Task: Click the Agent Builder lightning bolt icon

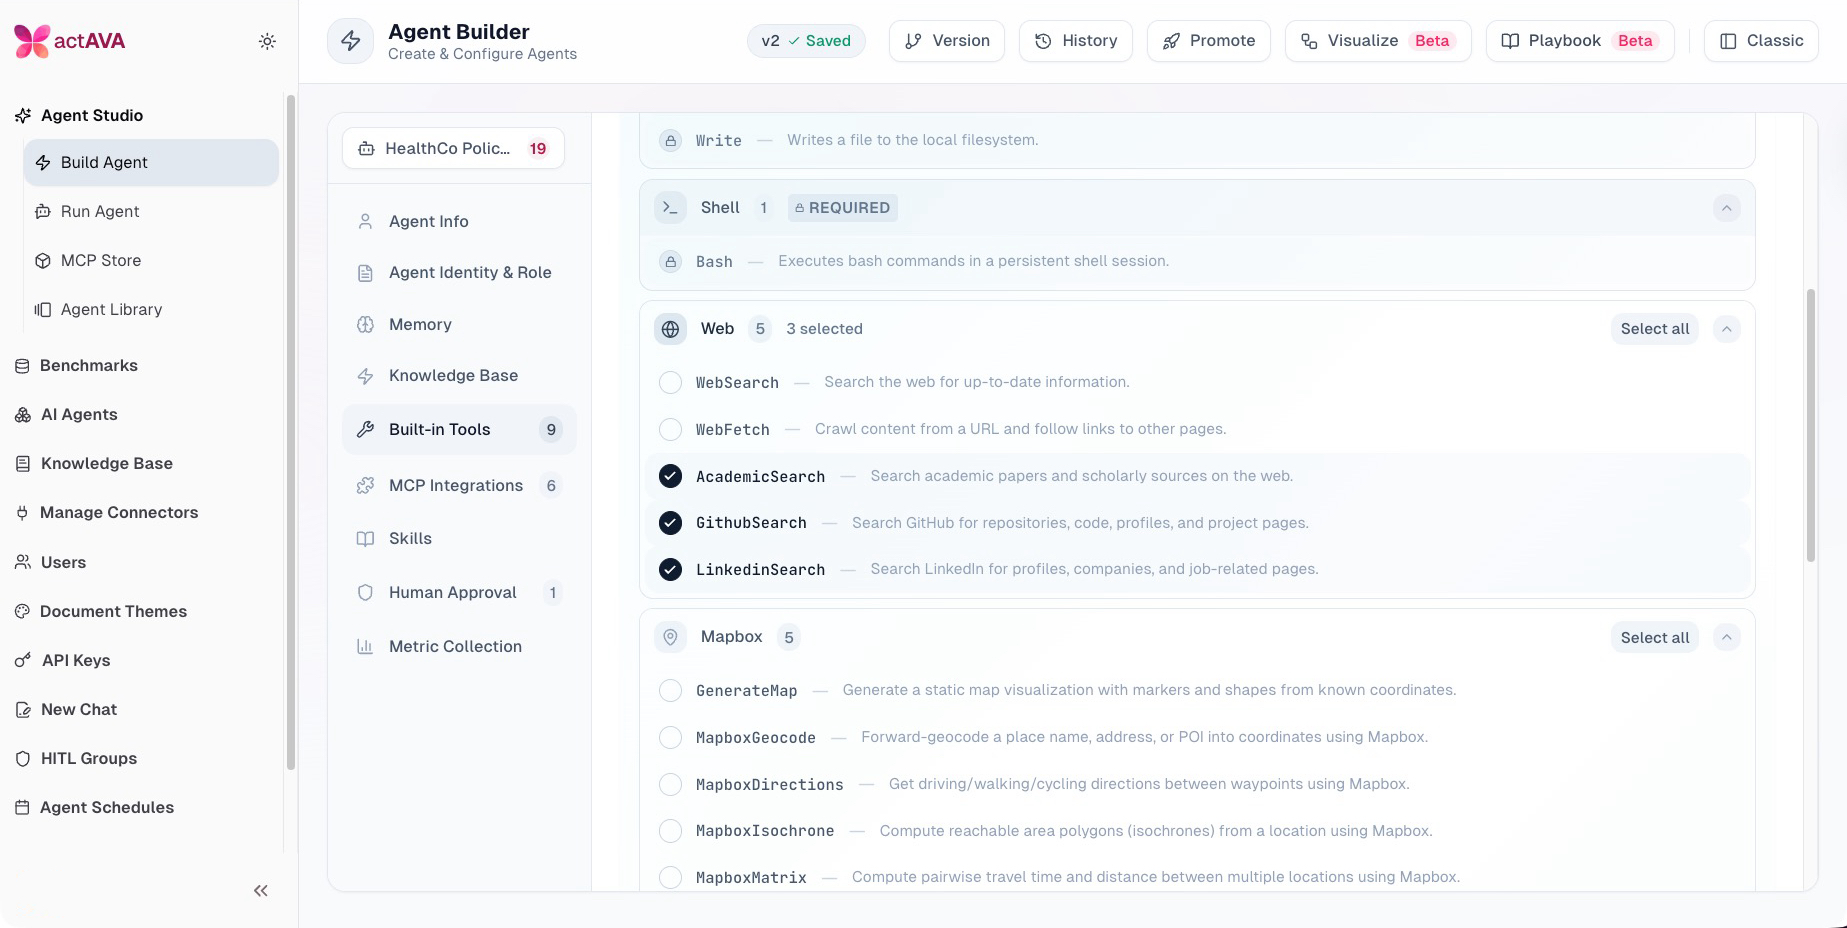Action: [x=351, y=41]
